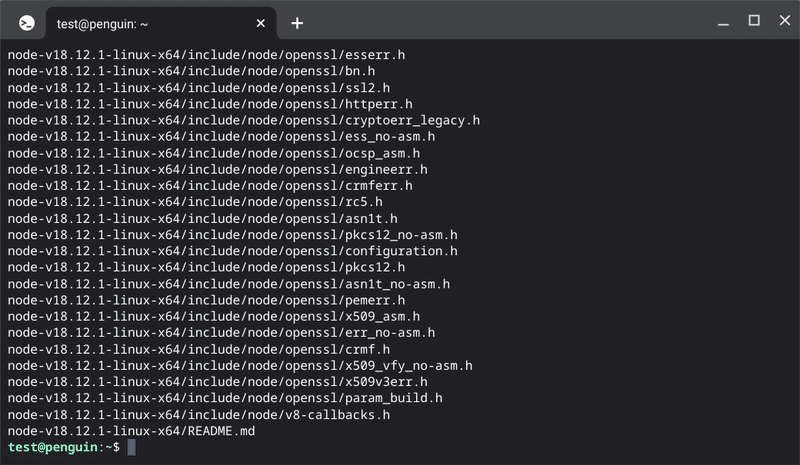Click the line ending in ssl2.h
This screenshot has height=465, width=800.
click(x=199, y=87)
